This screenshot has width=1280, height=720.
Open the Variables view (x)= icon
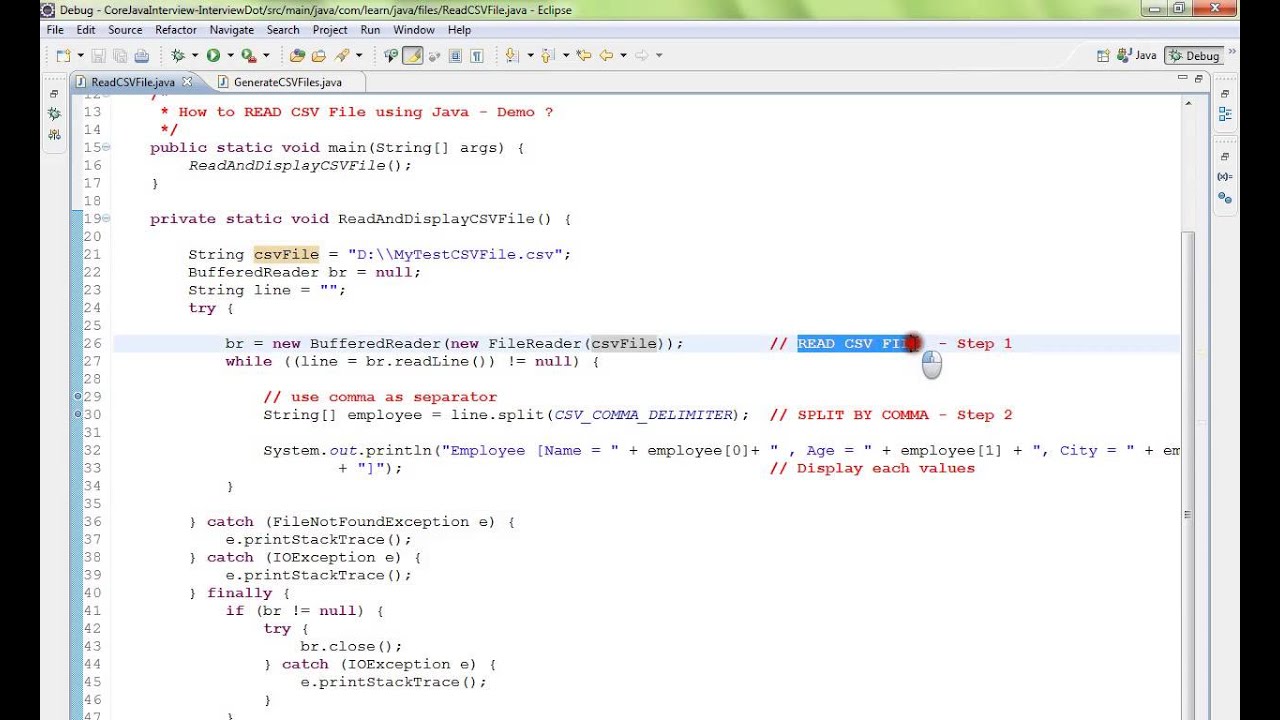(1225, 177)
